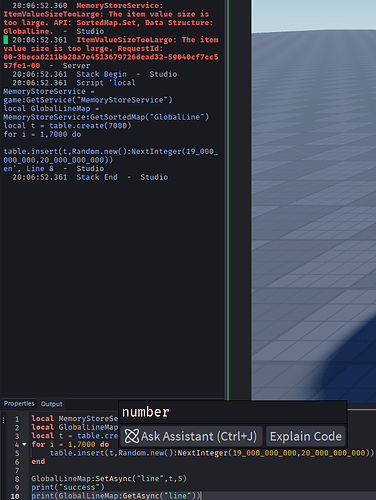The height and width of the screenshot is (500, 376).
Task: Switch to the Properties tab
Action: [x=19, y=404]
